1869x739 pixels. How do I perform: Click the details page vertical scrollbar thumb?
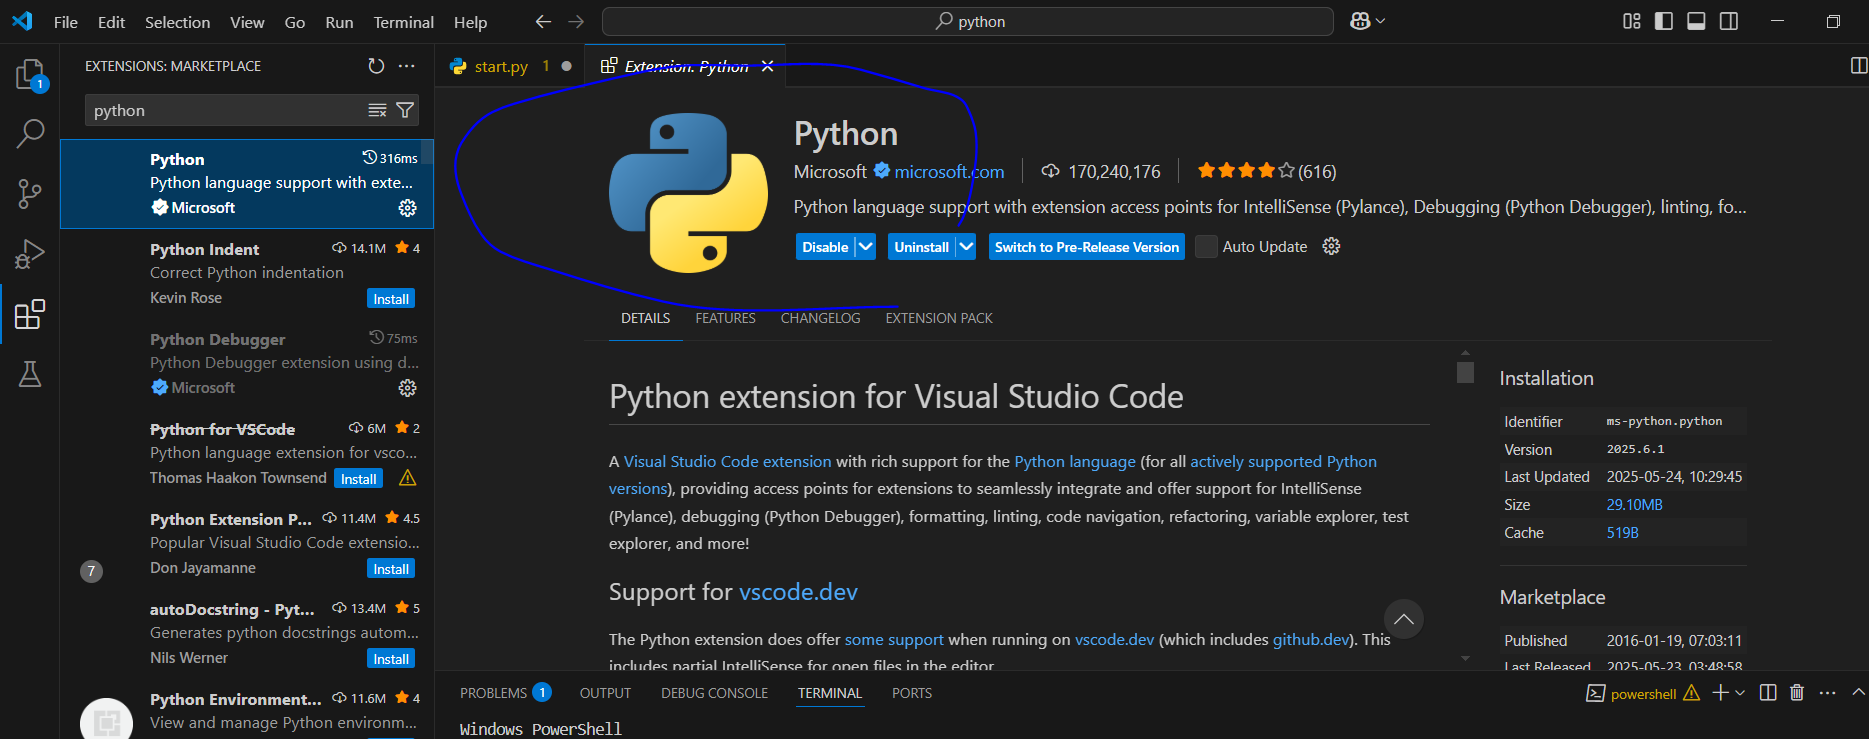pos(1465,372)
